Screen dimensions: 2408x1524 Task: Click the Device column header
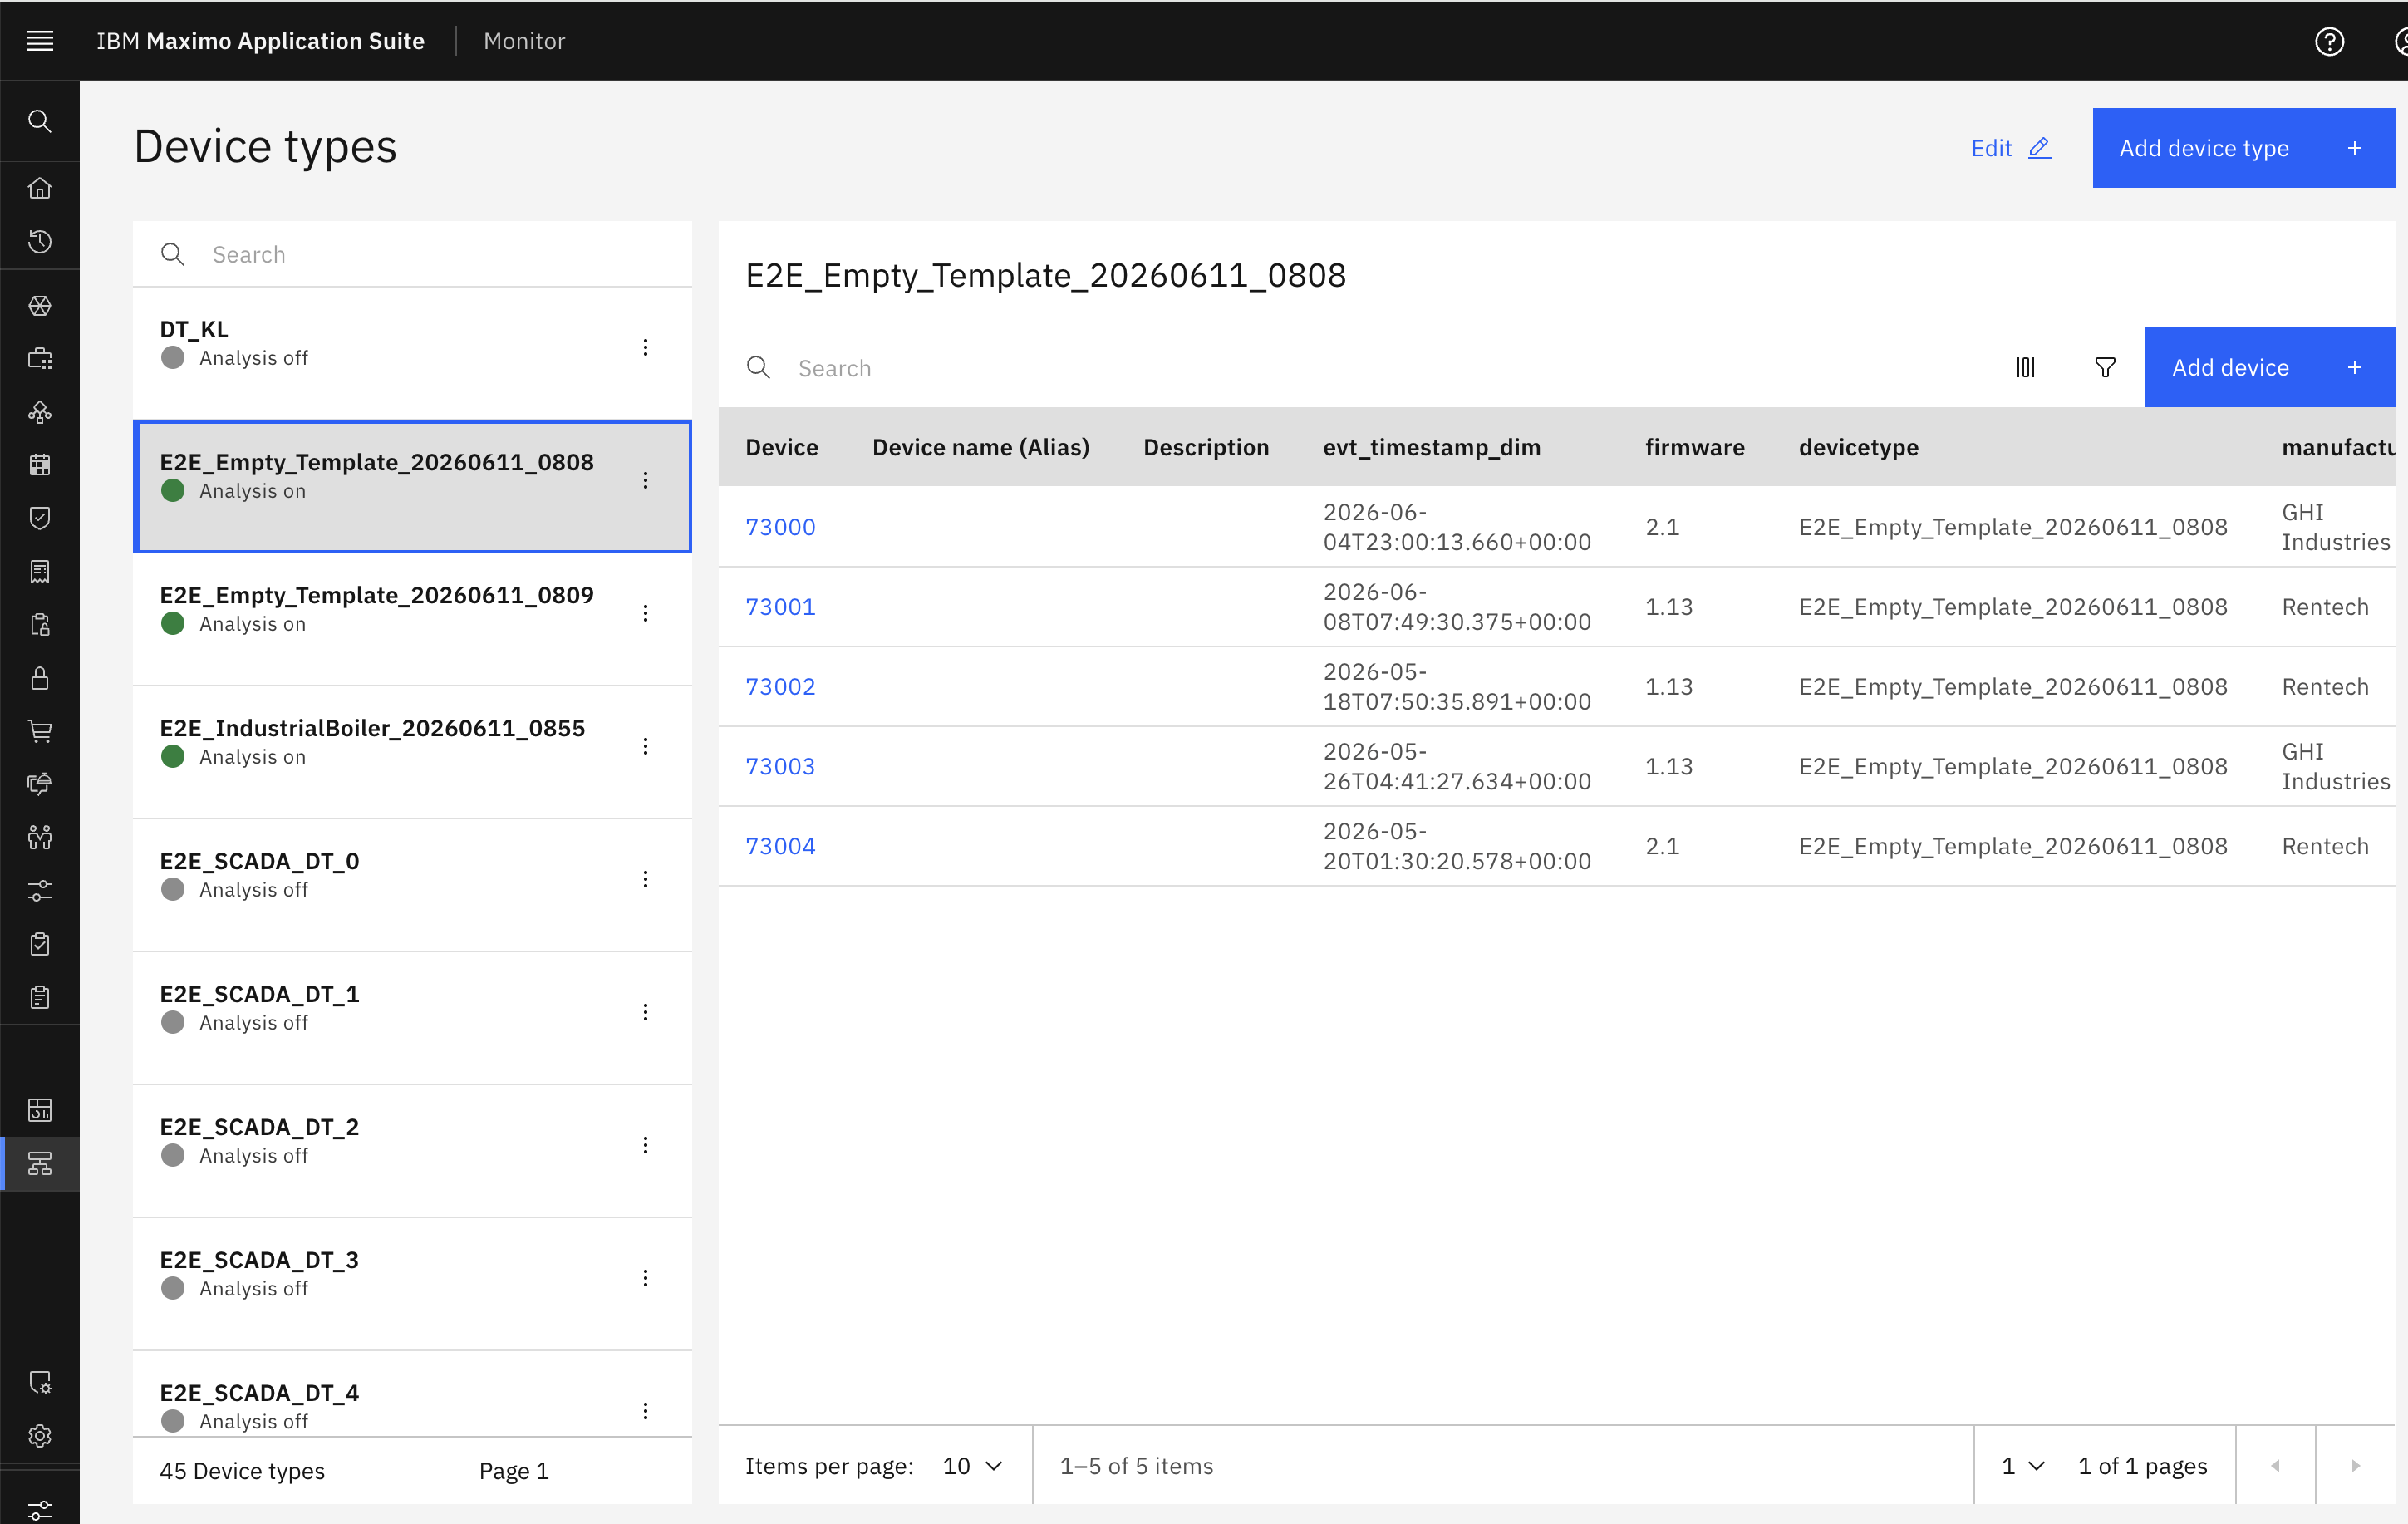point(781,447)
